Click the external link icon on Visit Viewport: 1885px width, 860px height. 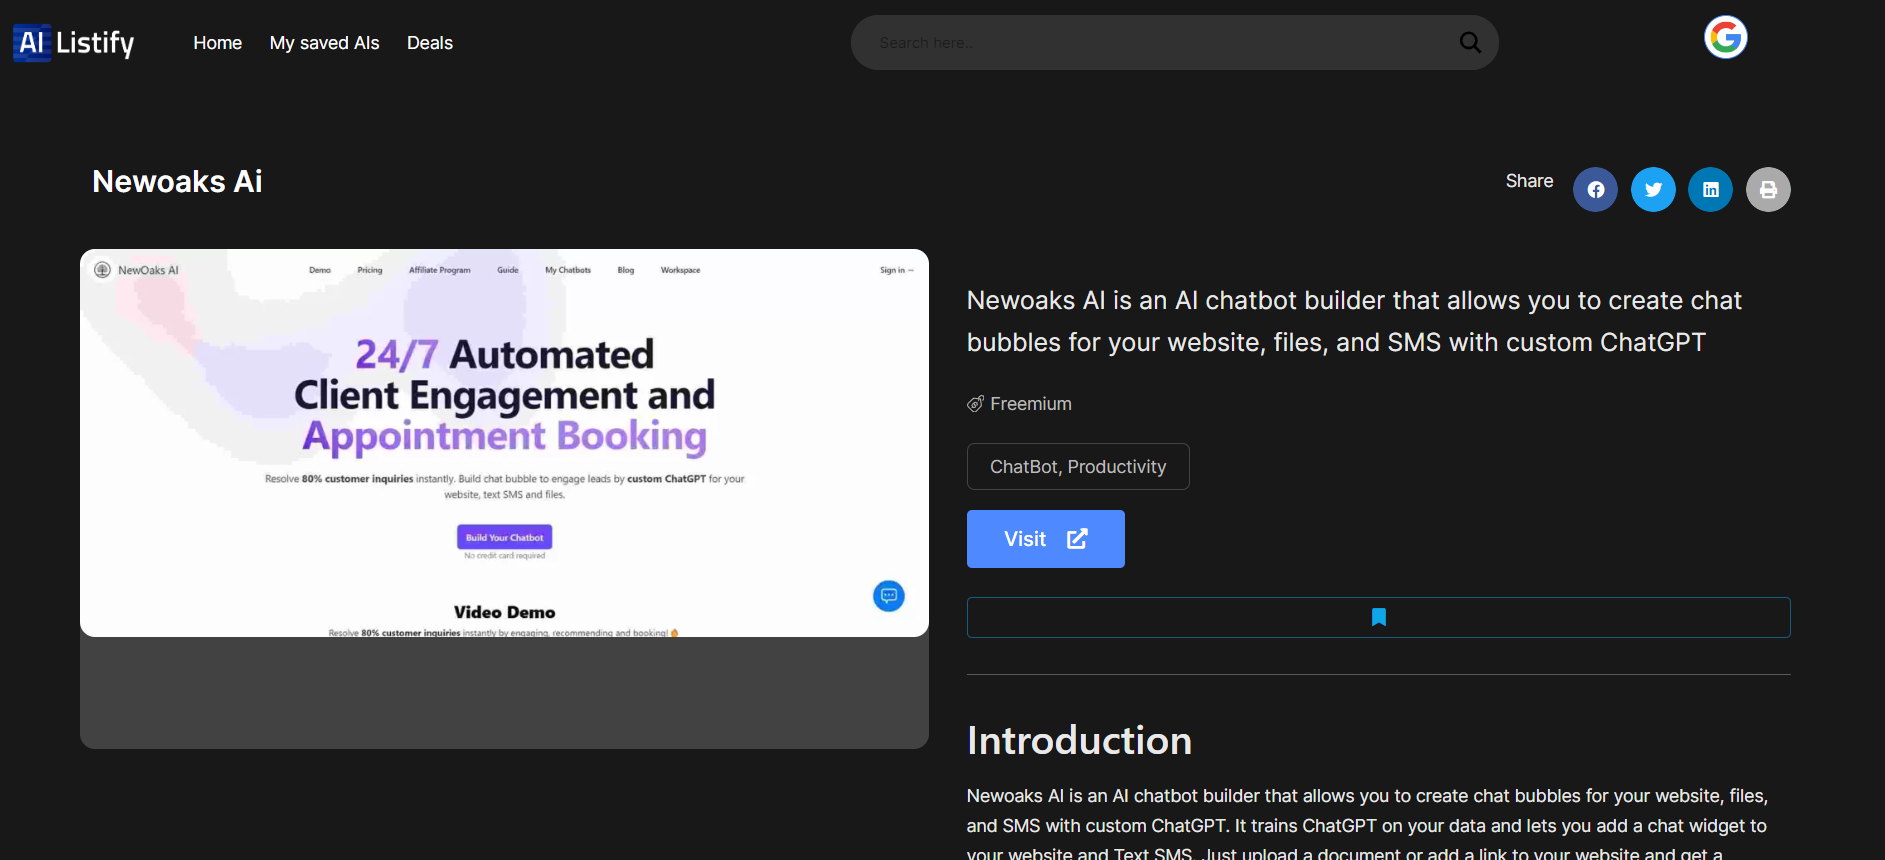coord(1077,539)
